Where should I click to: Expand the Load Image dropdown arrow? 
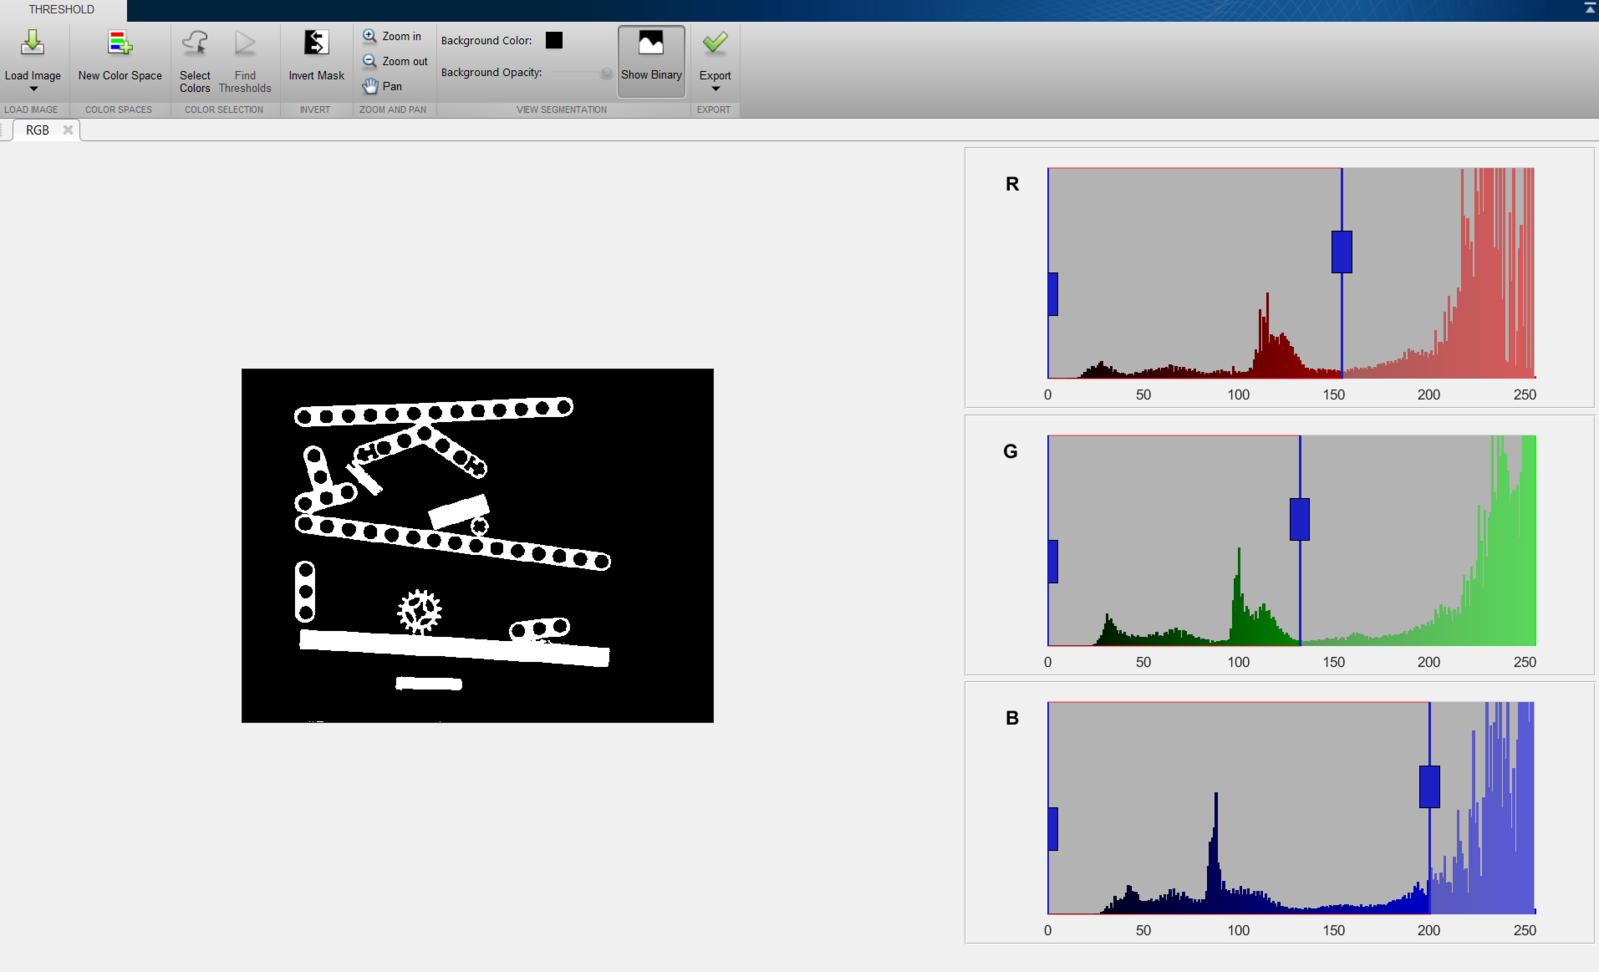pos(33,90)
